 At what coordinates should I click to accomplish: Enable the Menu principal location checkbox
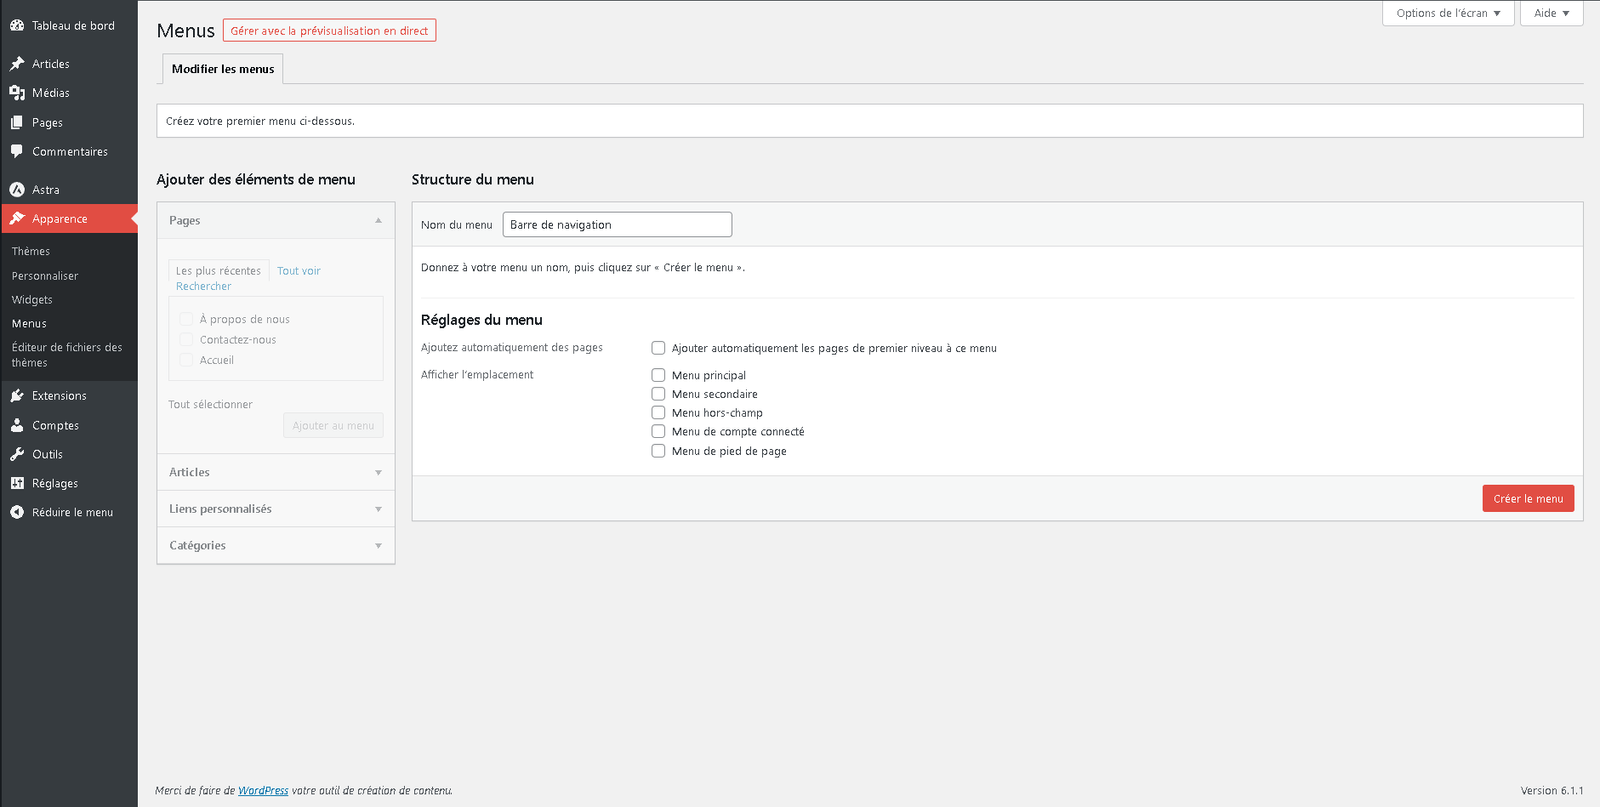point(658,375)
